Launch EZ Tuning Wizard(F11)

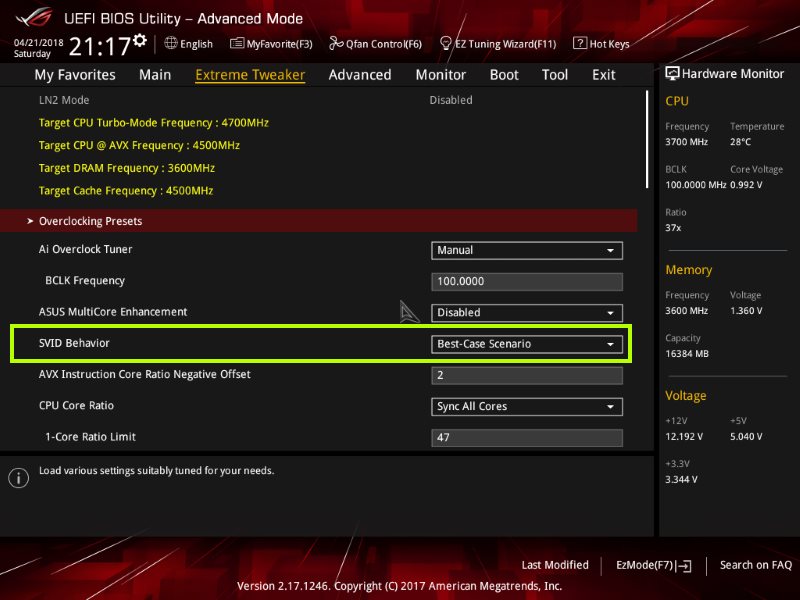(506, 44)
